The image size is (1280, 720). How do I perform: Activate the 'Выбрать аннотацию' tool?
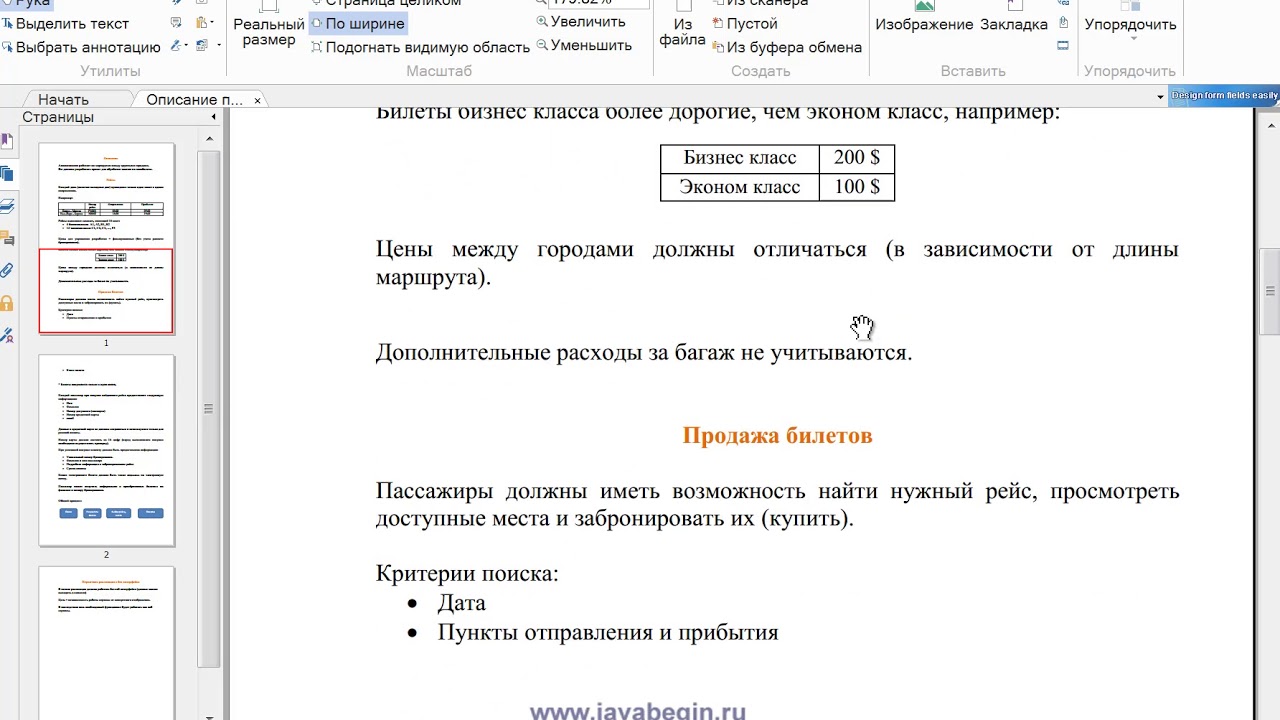click(81, 47)
